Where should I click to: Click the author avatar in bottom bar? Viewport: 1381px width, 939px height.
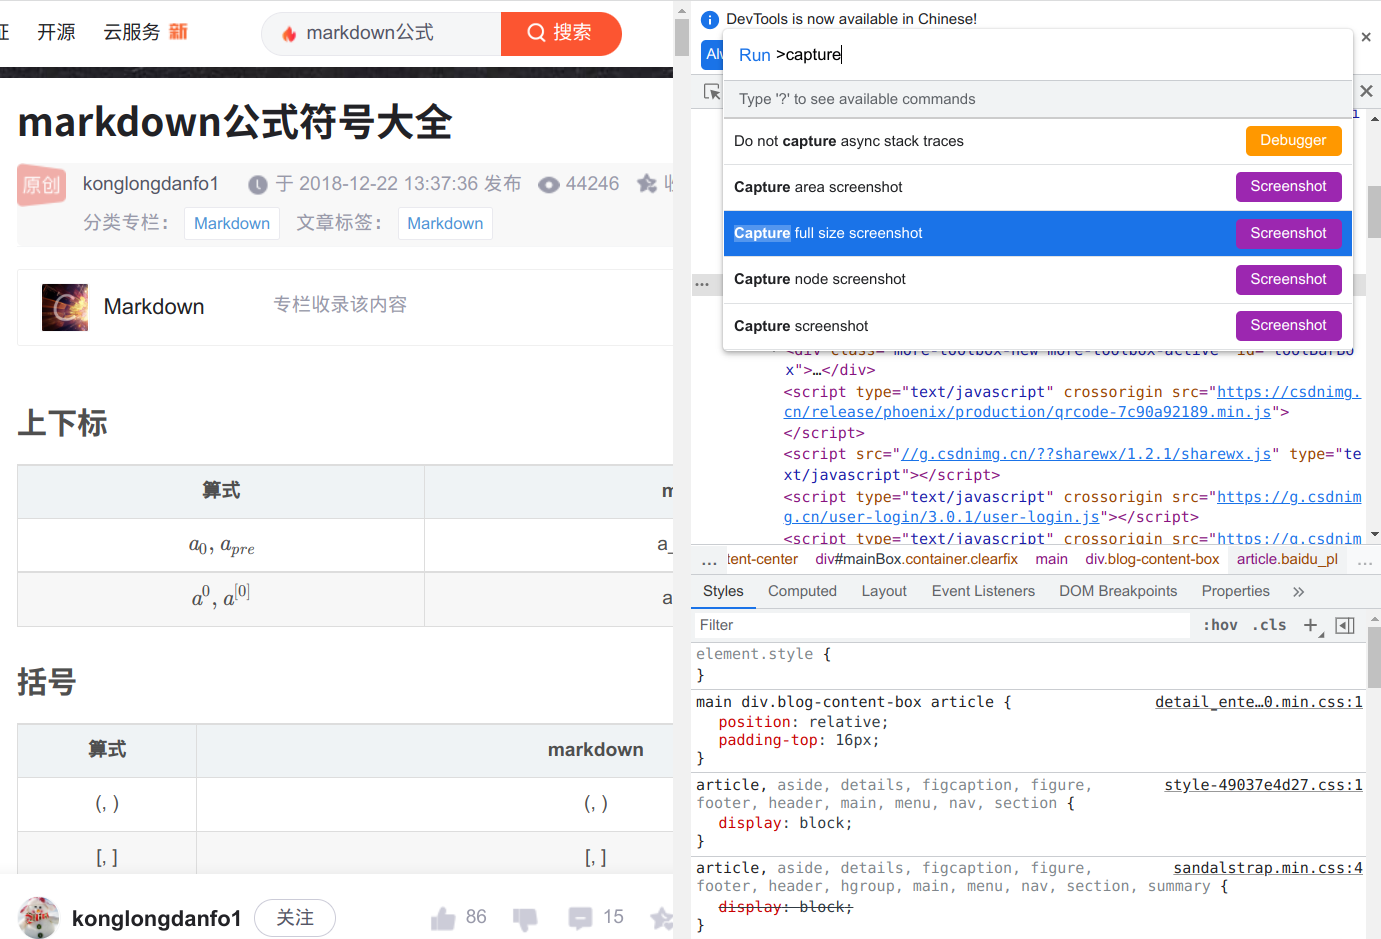[x=38, y=918]
